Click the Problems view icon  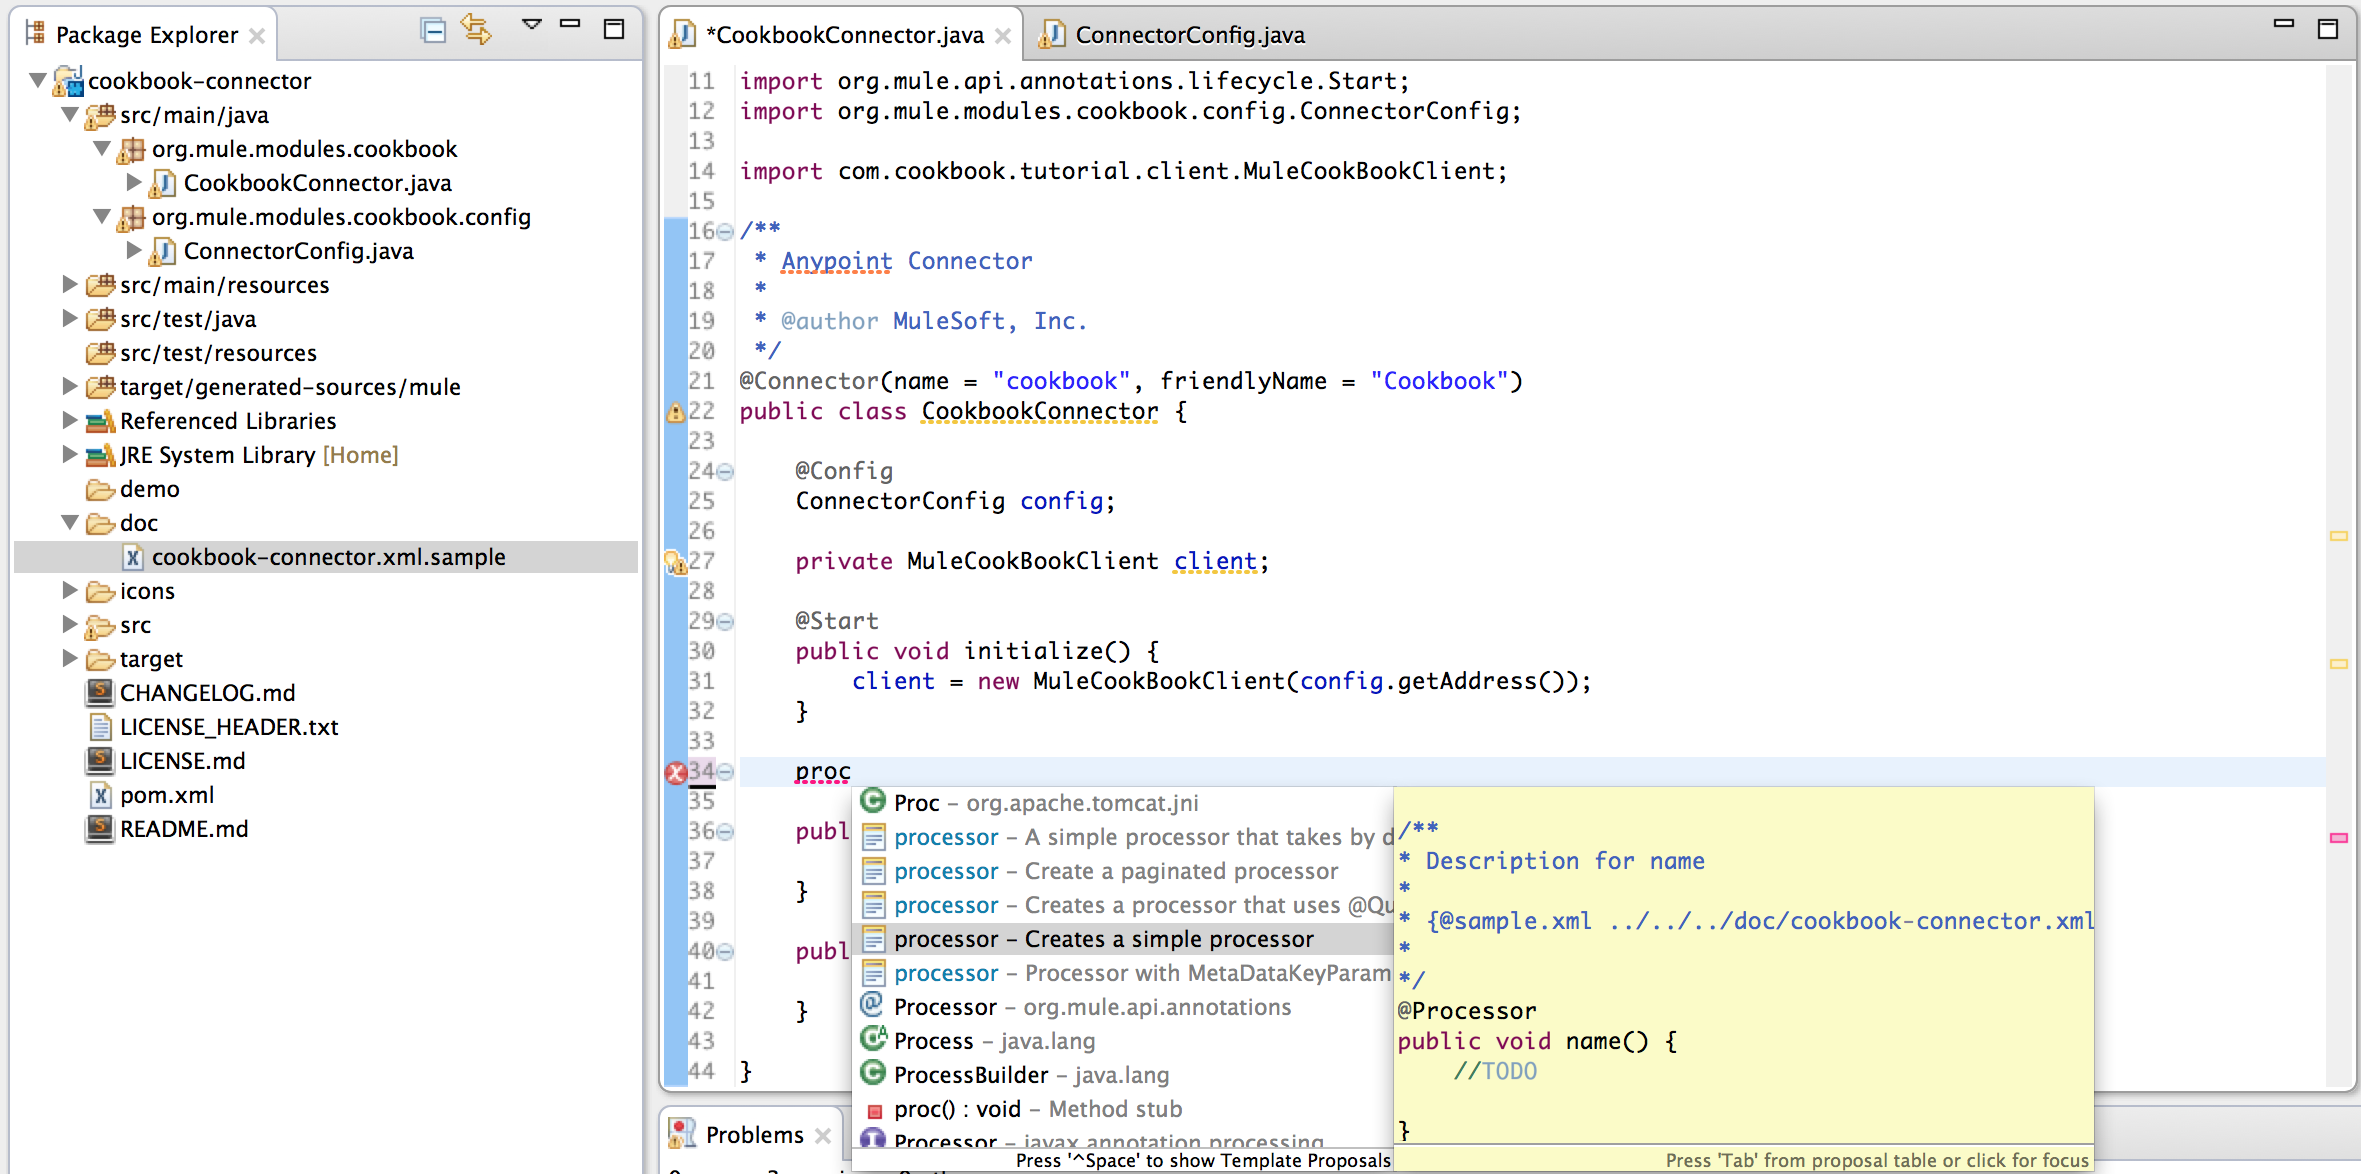pyautogui.click(x=682, y=1133)
